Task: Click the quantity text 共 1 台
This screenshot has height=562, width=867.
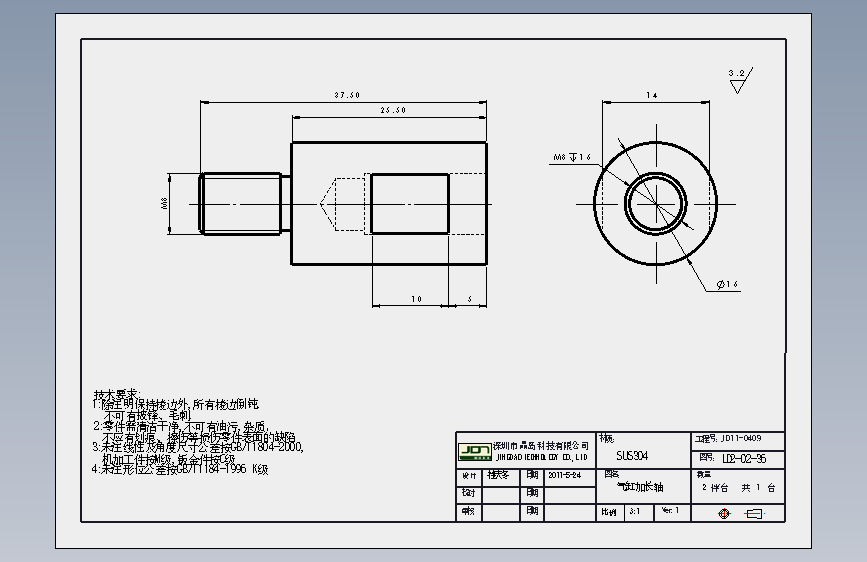Action: pyautogui.click(x=759, y=488)
